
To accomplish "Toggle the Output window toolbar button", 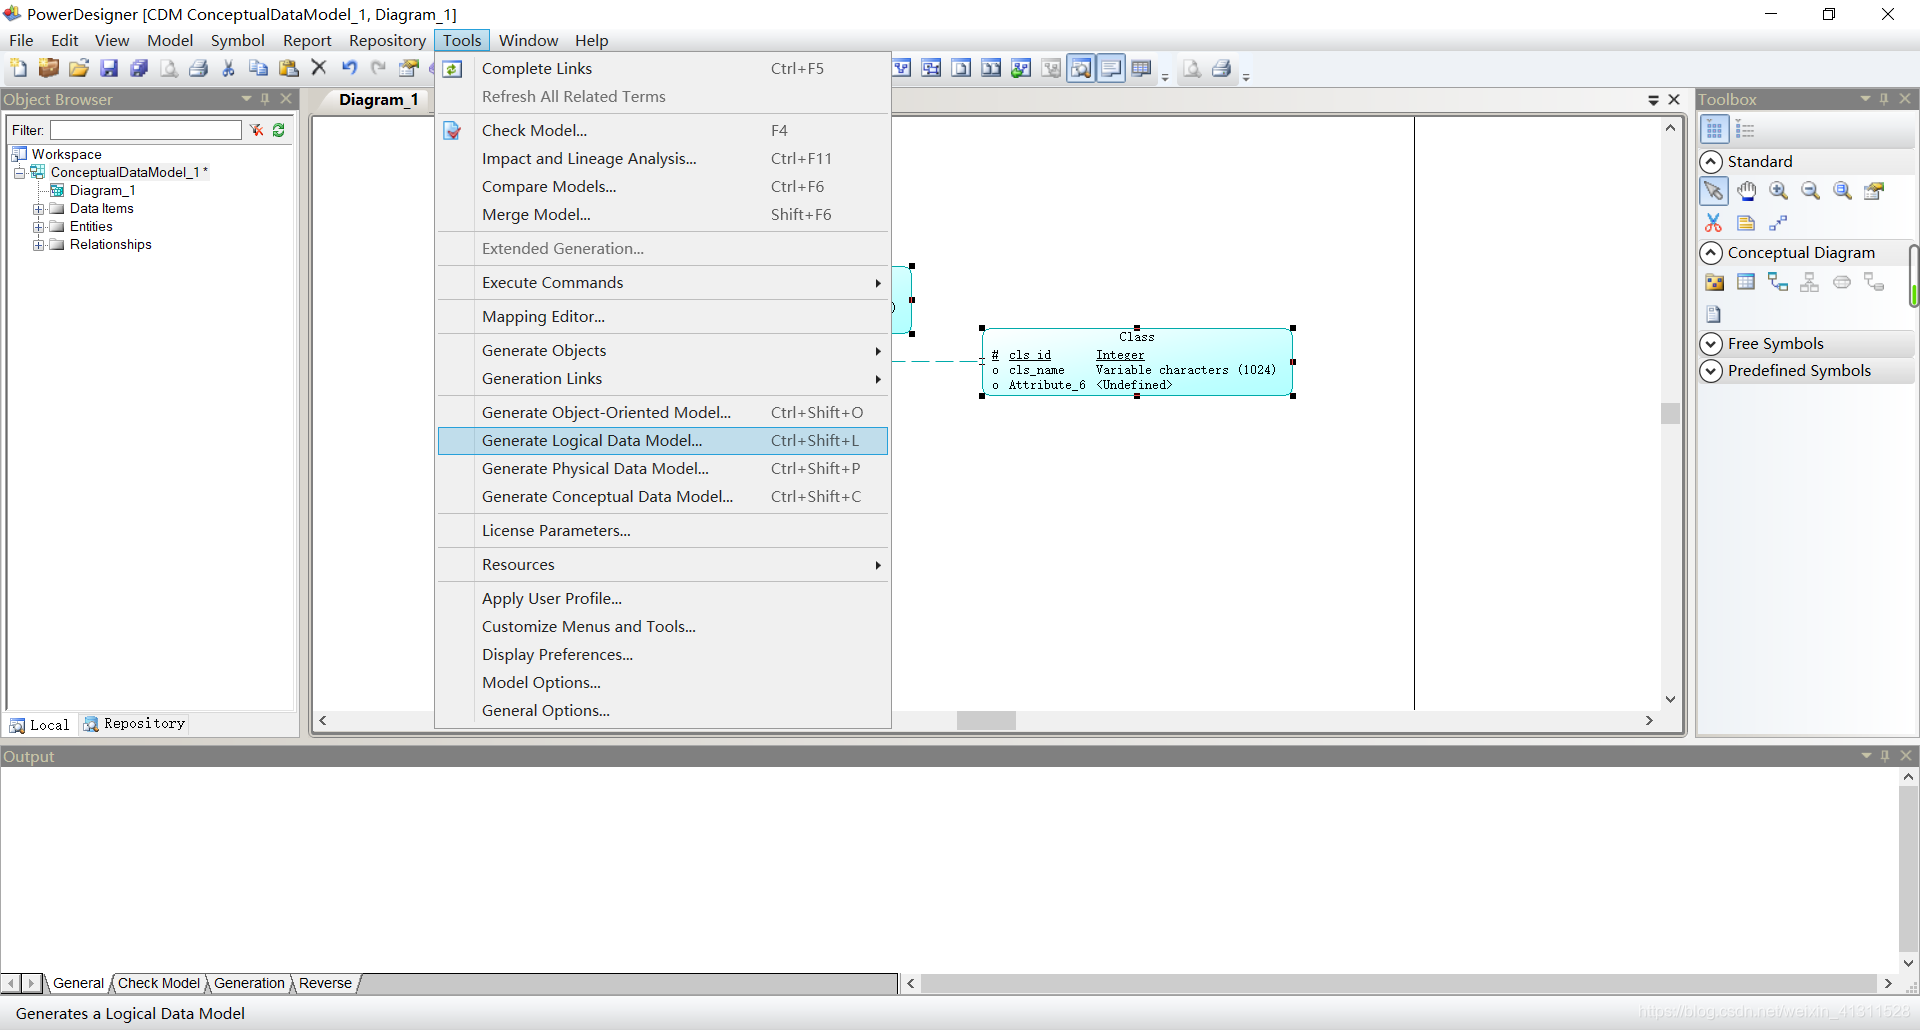I will click(x=1111, y=68).
